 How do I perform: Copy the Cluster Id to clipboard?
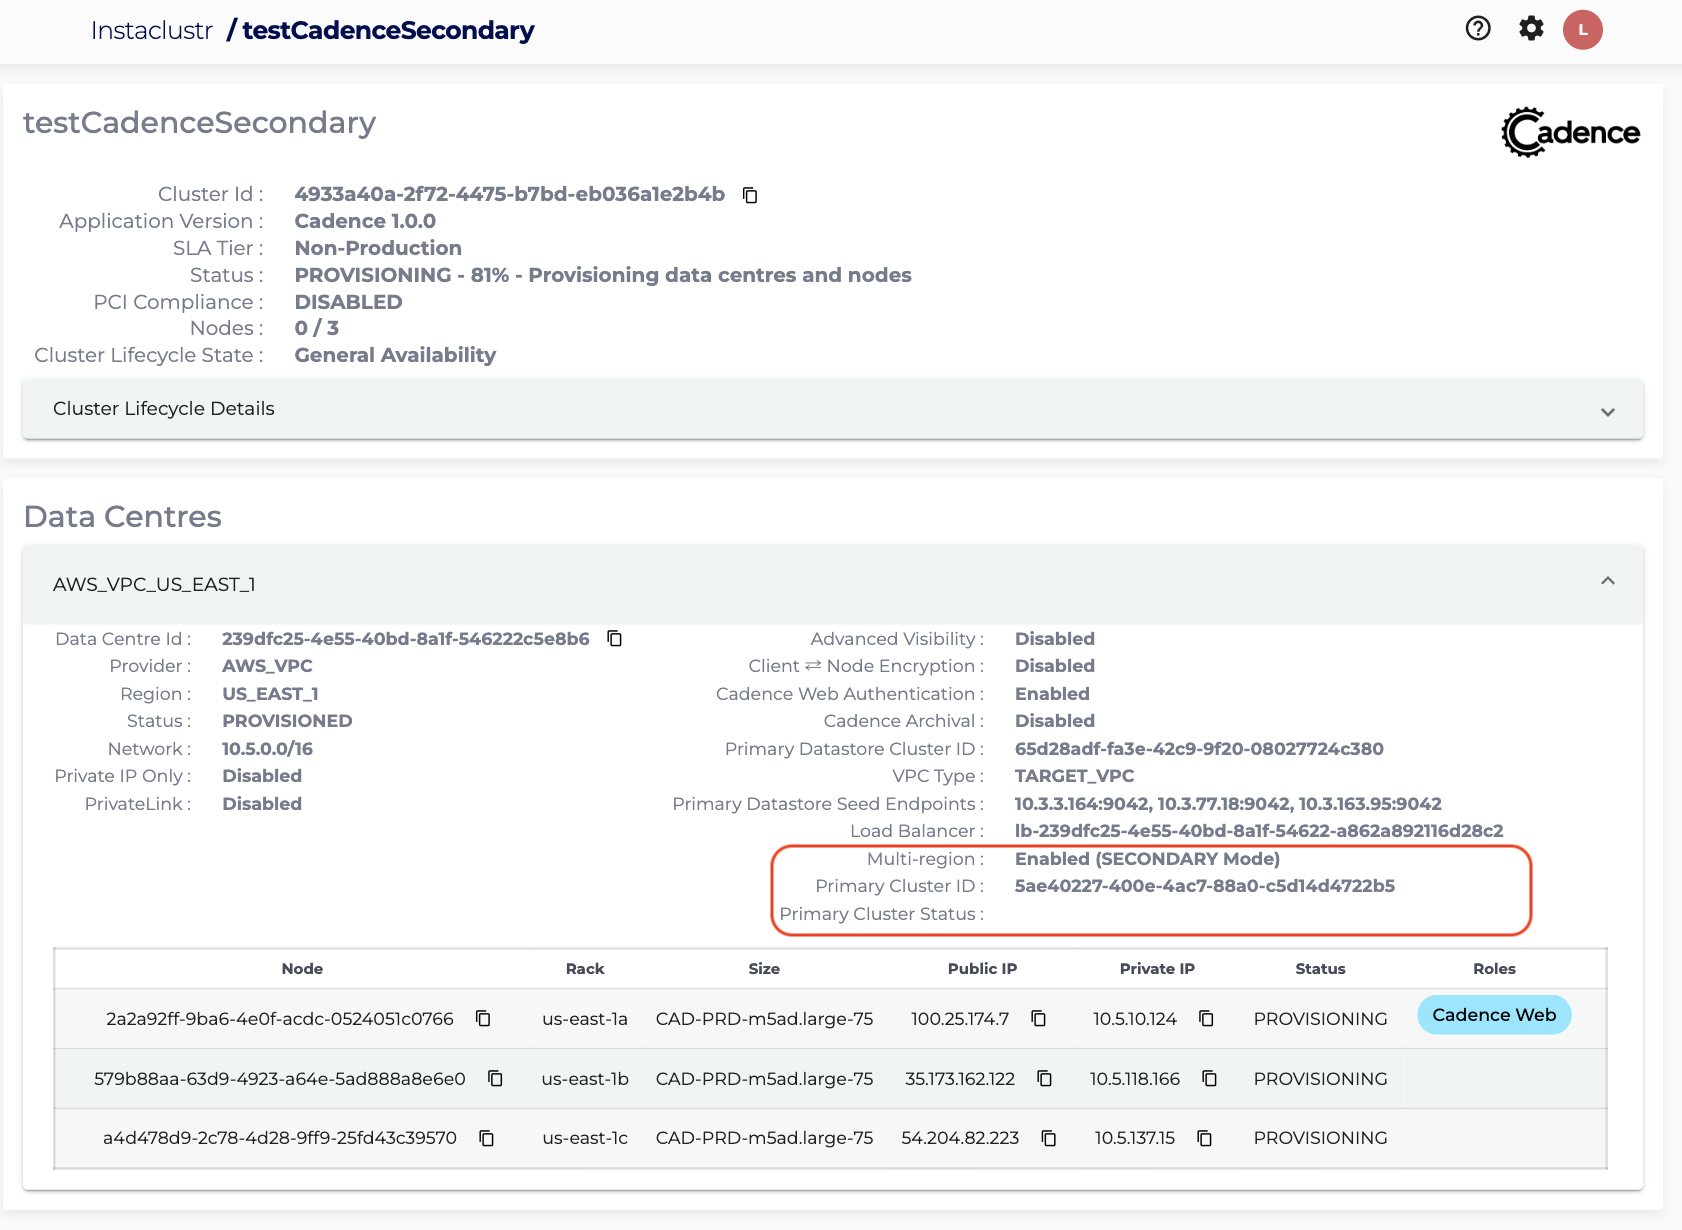pyautogui.click(x=750, y=195)
